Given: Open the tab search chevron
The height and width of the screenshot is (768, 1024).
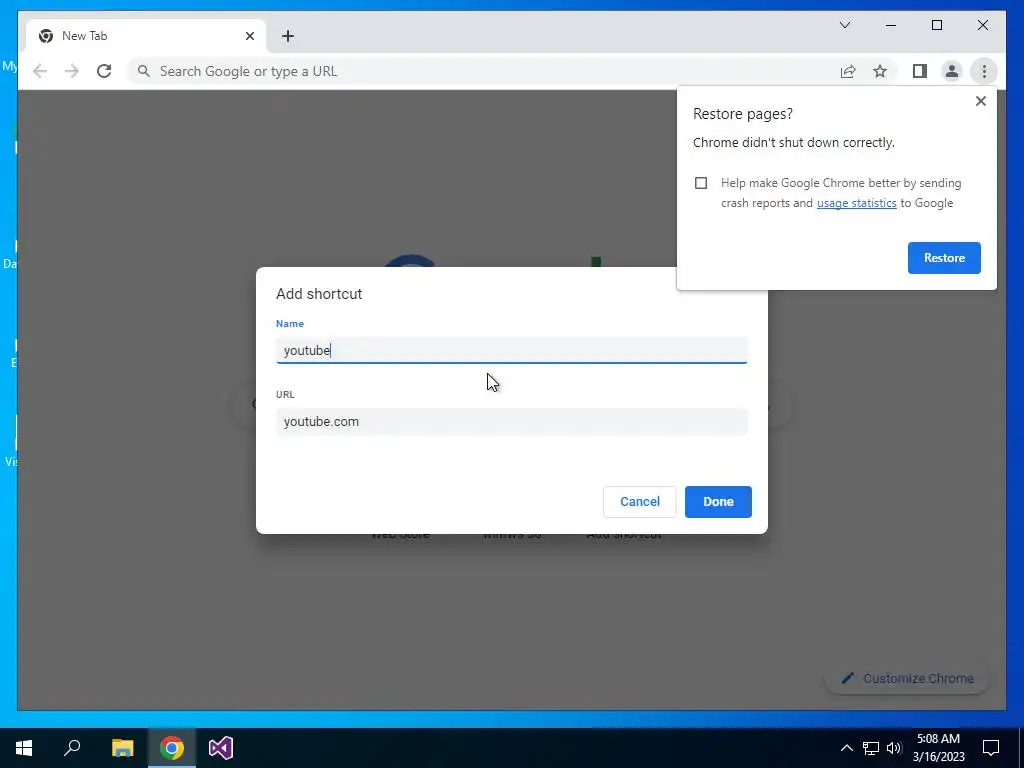Looking at the screenshot, I should [x=844, y=25].
